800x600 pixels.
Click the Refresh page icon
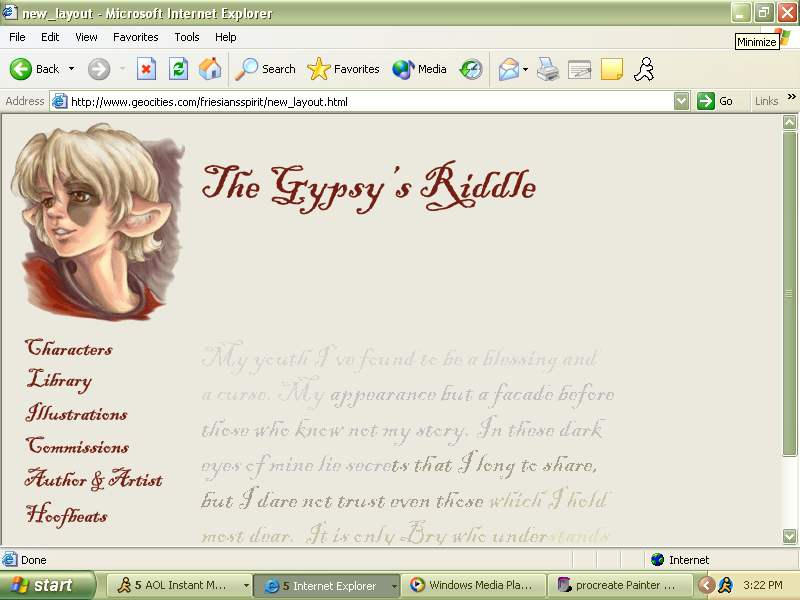click(178, 68)
